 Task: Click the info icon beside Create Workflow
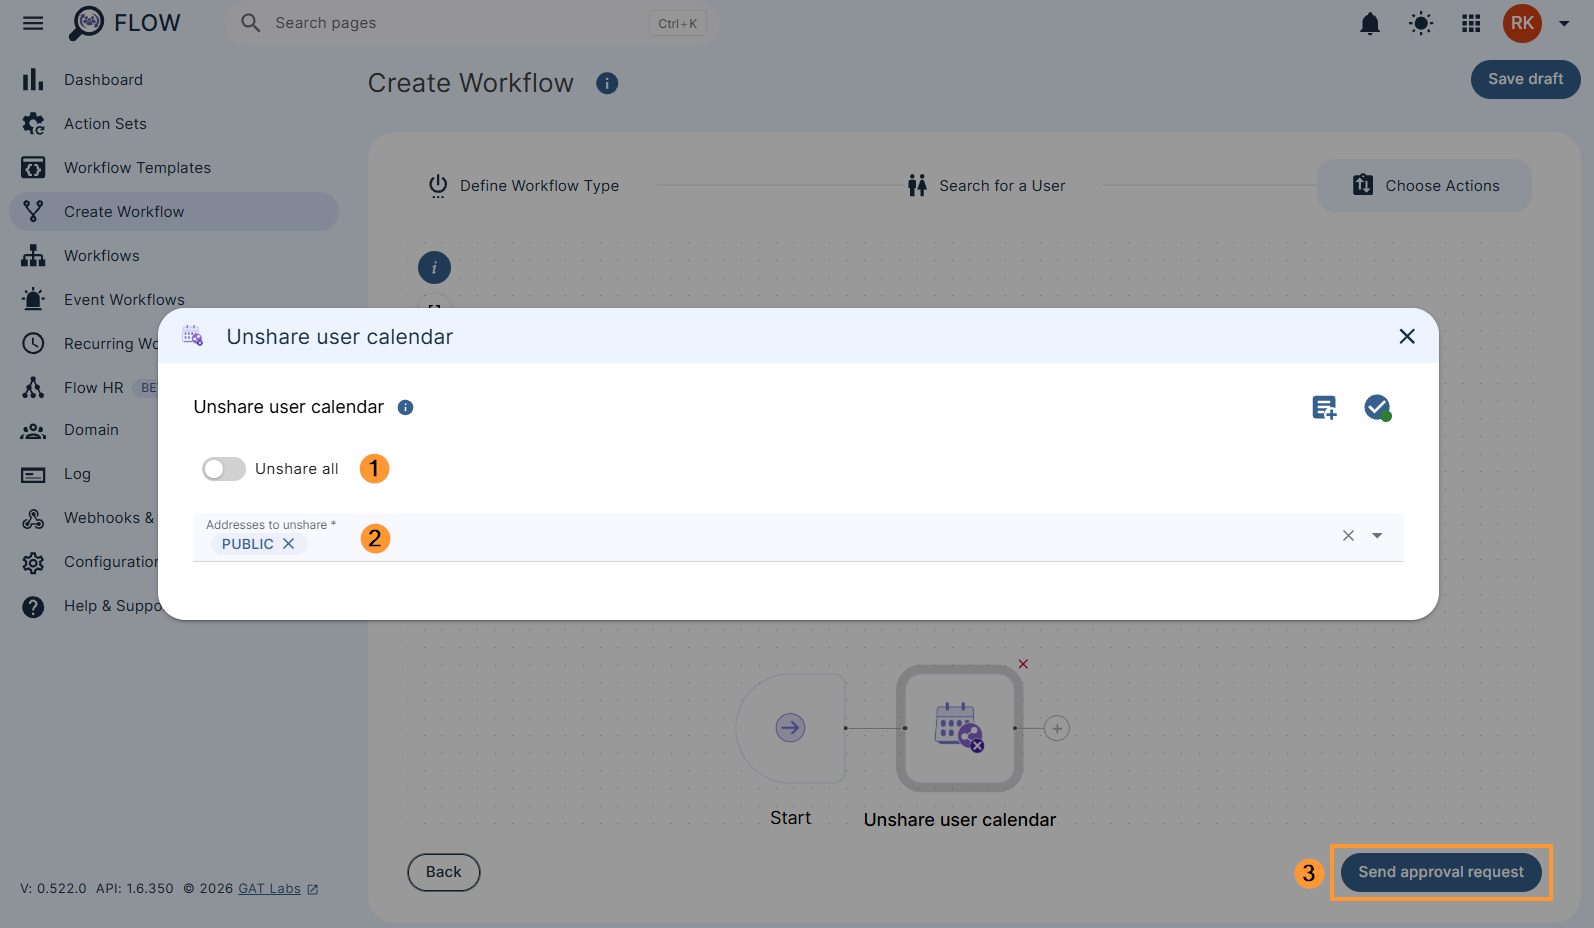click(x=607, y=83)
